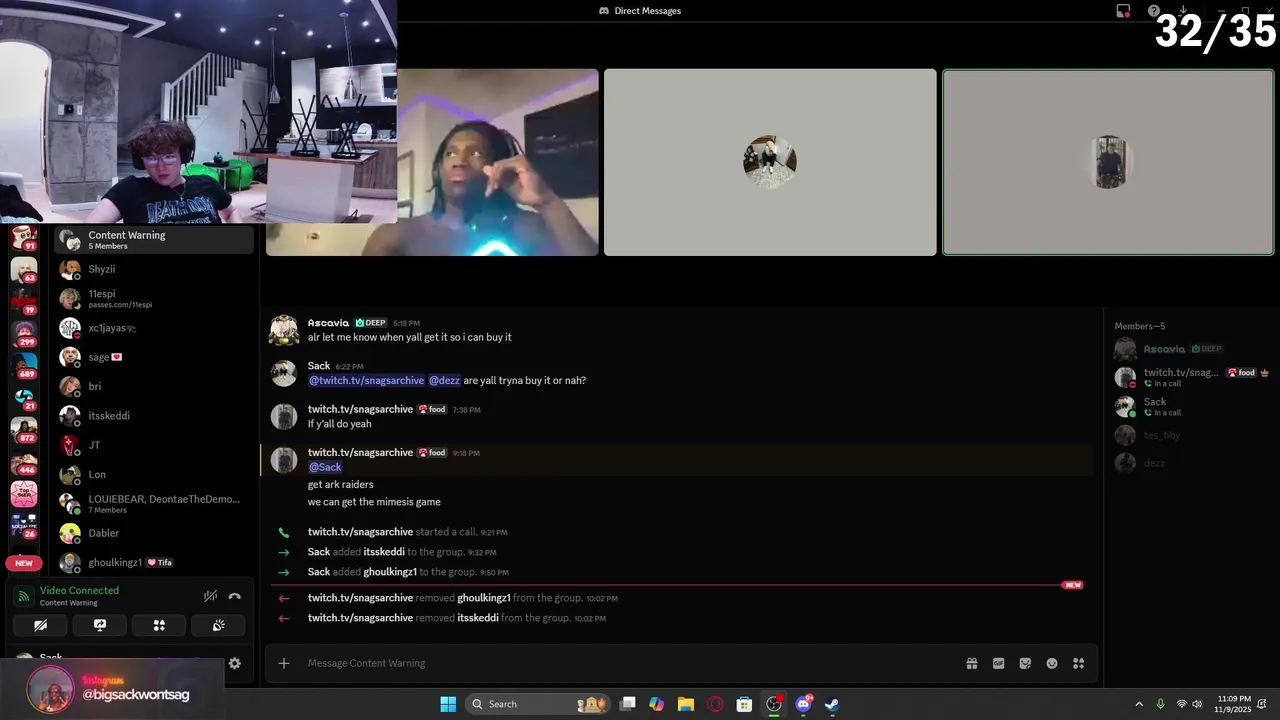The width and height of the screenshot is (1280, 720).
Task: Open activities launcher in voice panel
Action: [x=159, y=625]
